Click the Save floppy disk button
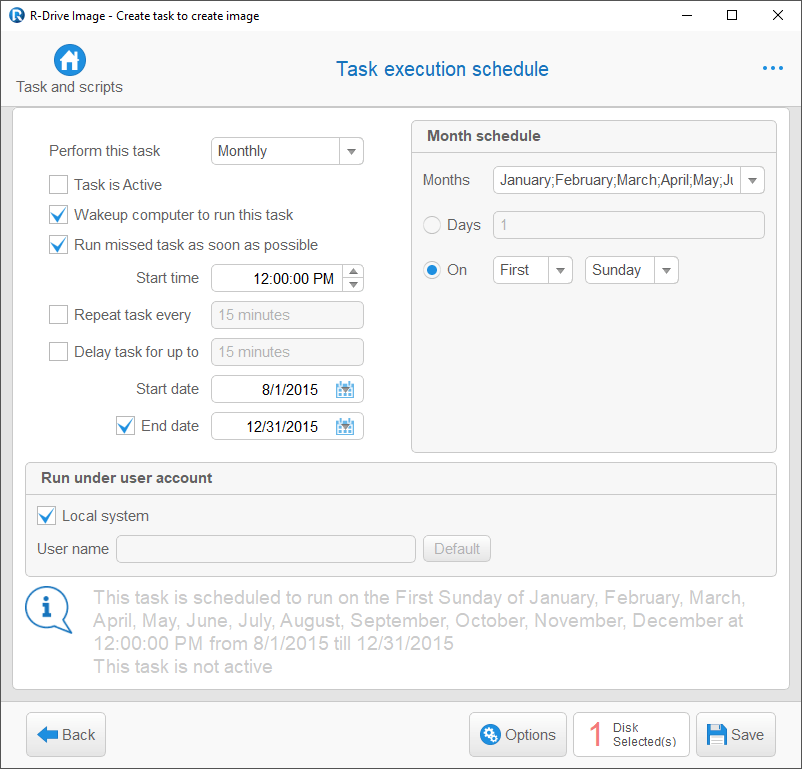This screenshot has width=802, height=769. [736, 734]
